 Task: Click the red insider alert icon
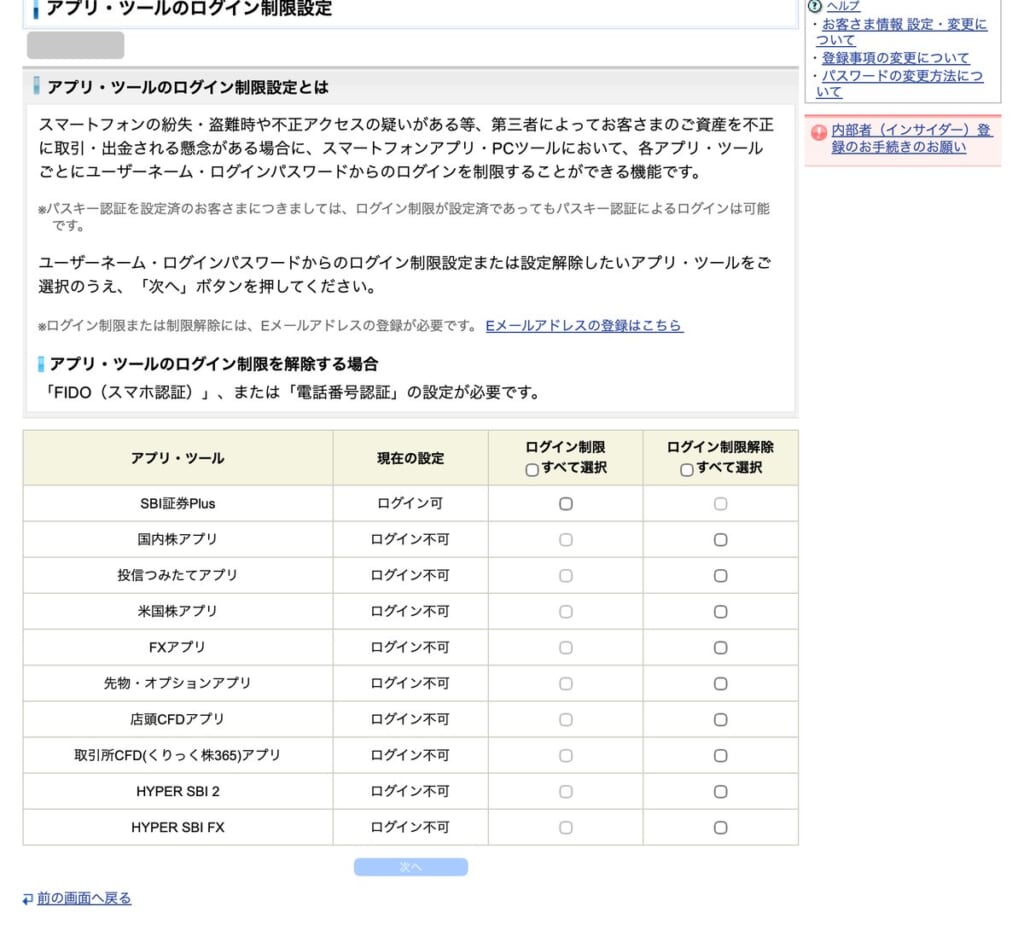818,133
